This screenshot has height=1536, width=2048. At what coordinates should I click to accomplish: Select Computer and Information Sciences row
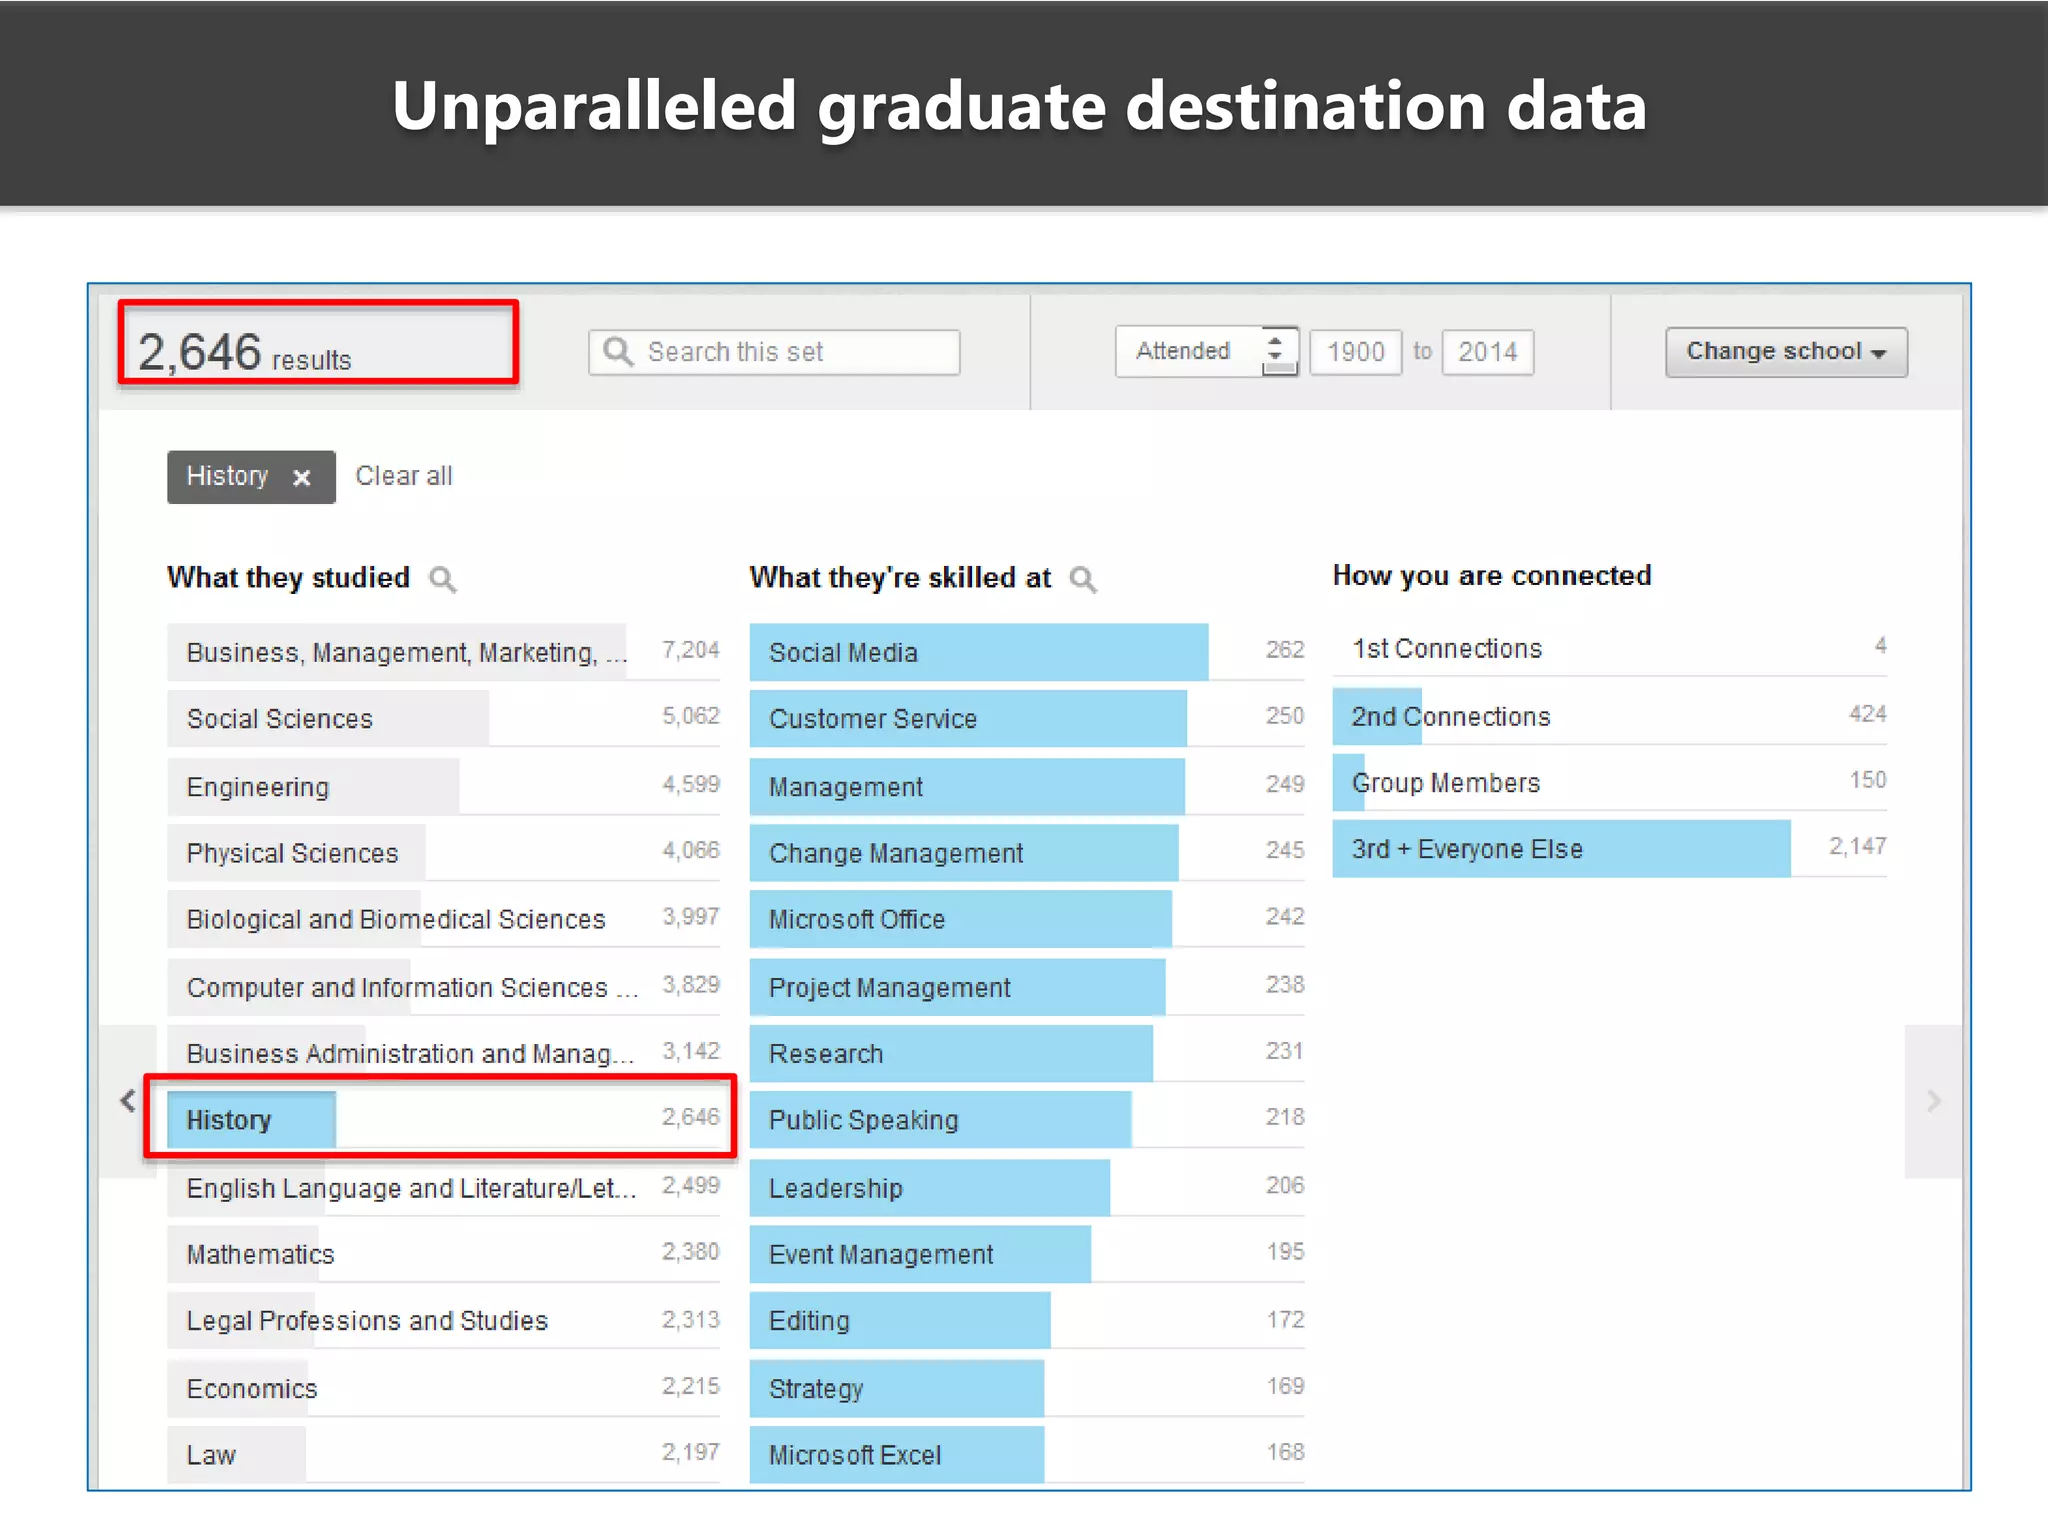[x=443, y=986]
